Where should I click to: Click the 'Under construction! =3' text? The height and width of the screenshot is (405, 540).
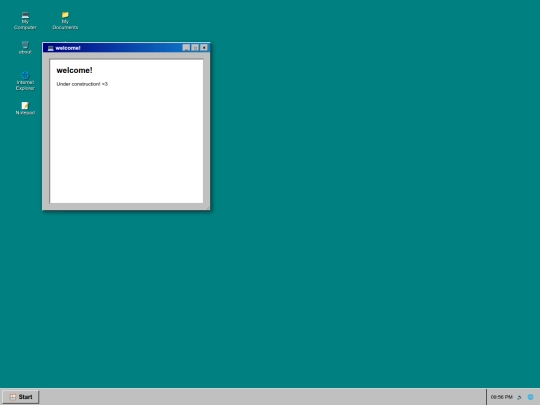pyautogui.click(x=82, y=84)
